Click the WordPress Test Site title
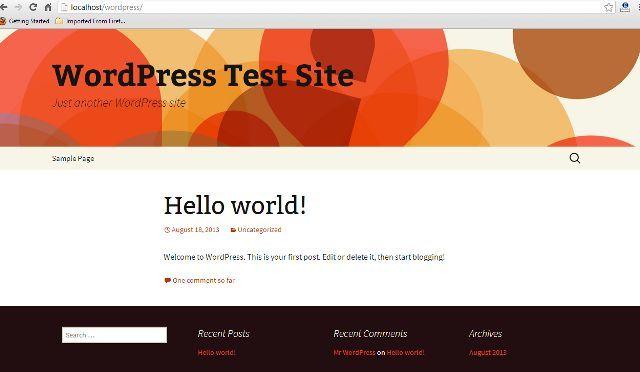Viewport: 640px width, 372px height. [203, 75]
